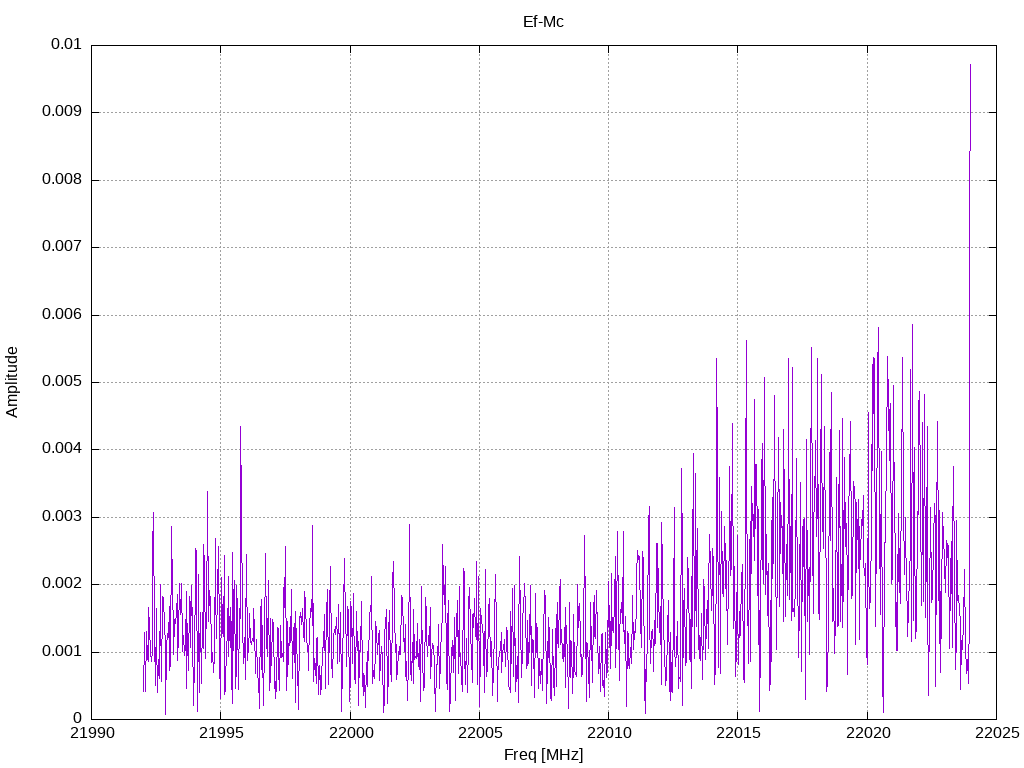Click the plot title Ef-Mc
The height and width of the screenshot is (768, 1024).
tap(543, 21)
